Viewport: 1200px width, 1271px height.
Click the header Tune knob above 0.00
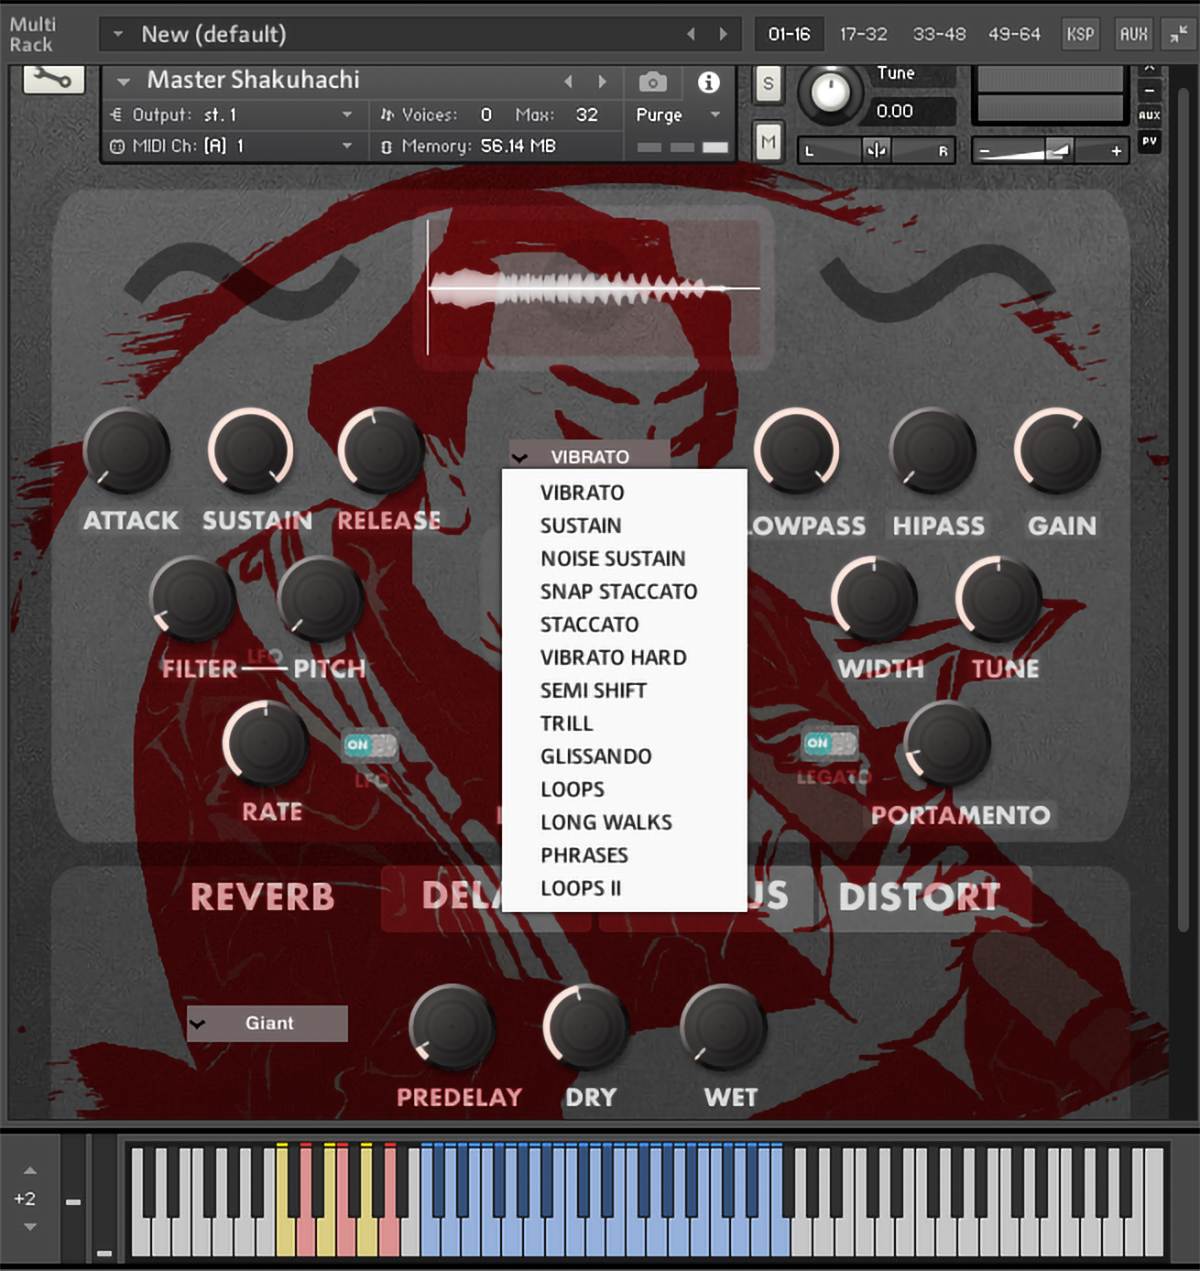829,92
